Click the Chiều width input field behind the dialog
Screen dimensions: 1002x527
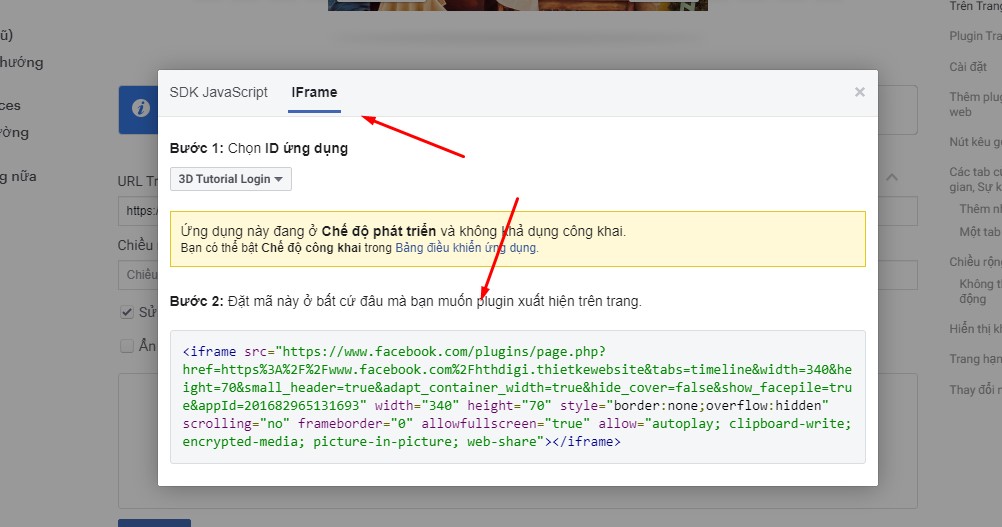pos(137,275)
